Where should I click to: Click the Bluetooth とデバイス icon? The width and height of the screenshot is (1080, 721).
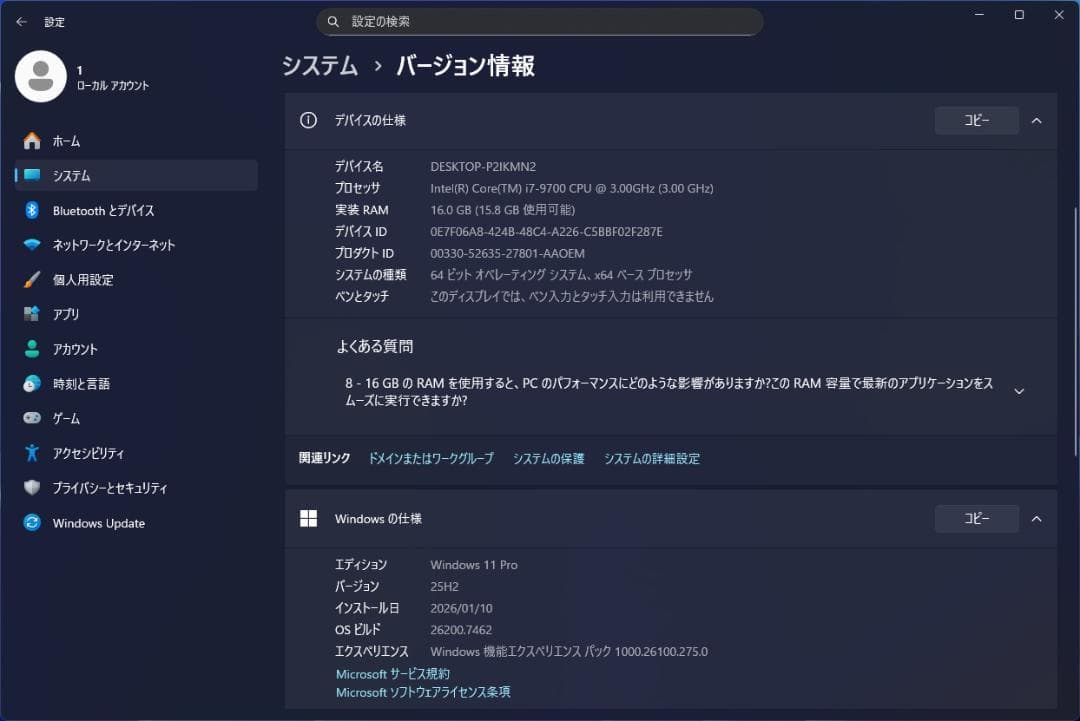coord(32,211)
